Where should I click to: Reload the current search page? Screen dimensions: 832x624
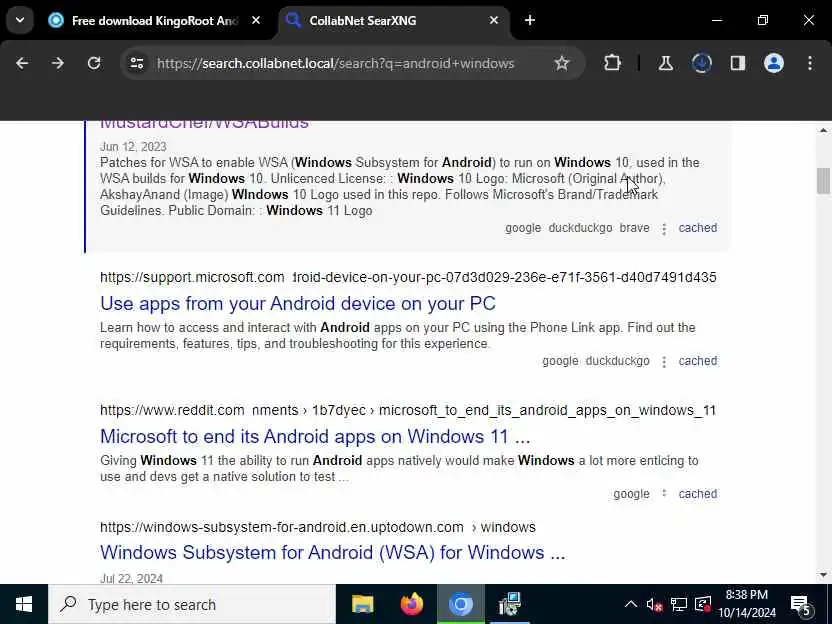pos(94,63)
